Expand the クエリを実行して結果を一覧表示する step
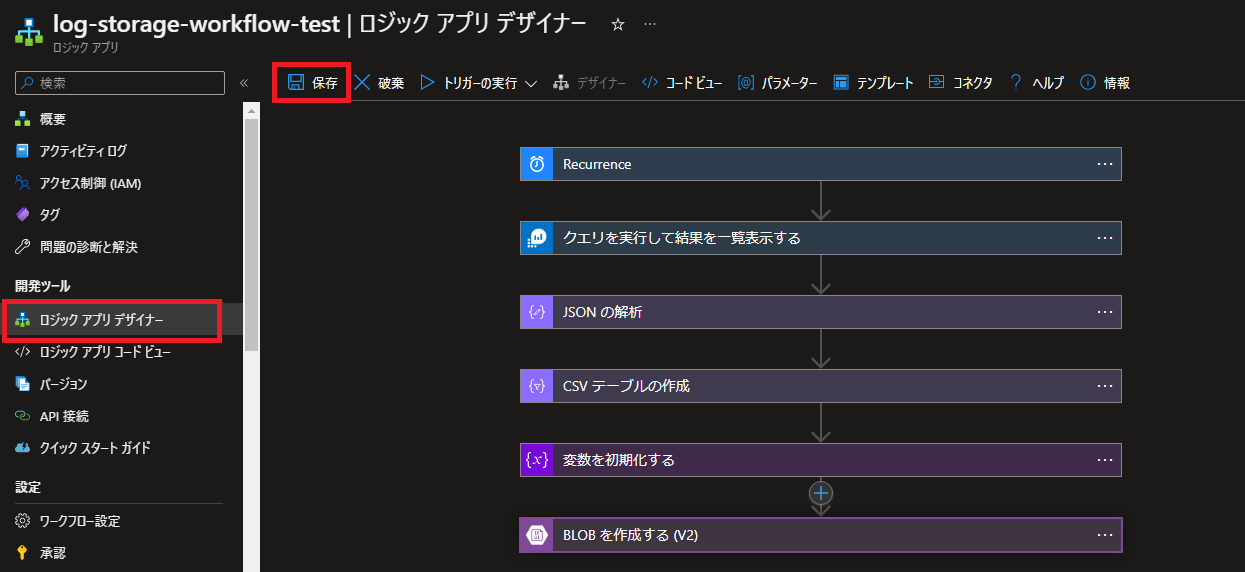Screen dimensions: 1245x572 point(820,238)
